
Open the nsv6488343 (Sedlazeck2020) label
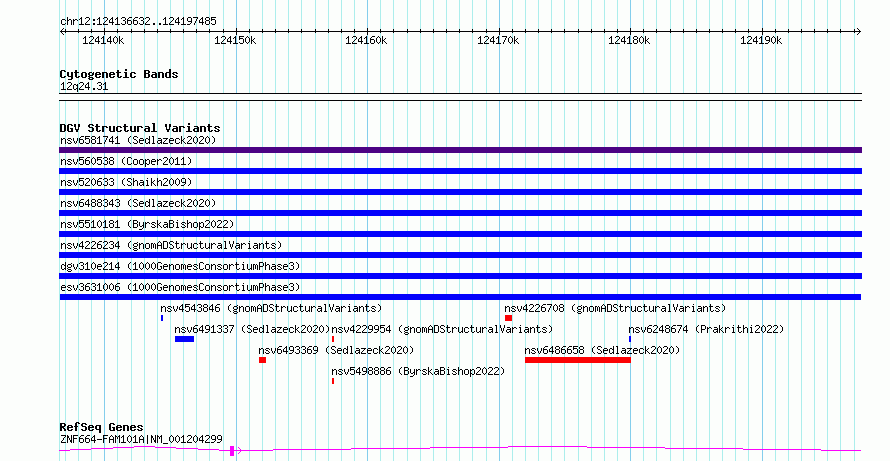click(x=138, y=203)
